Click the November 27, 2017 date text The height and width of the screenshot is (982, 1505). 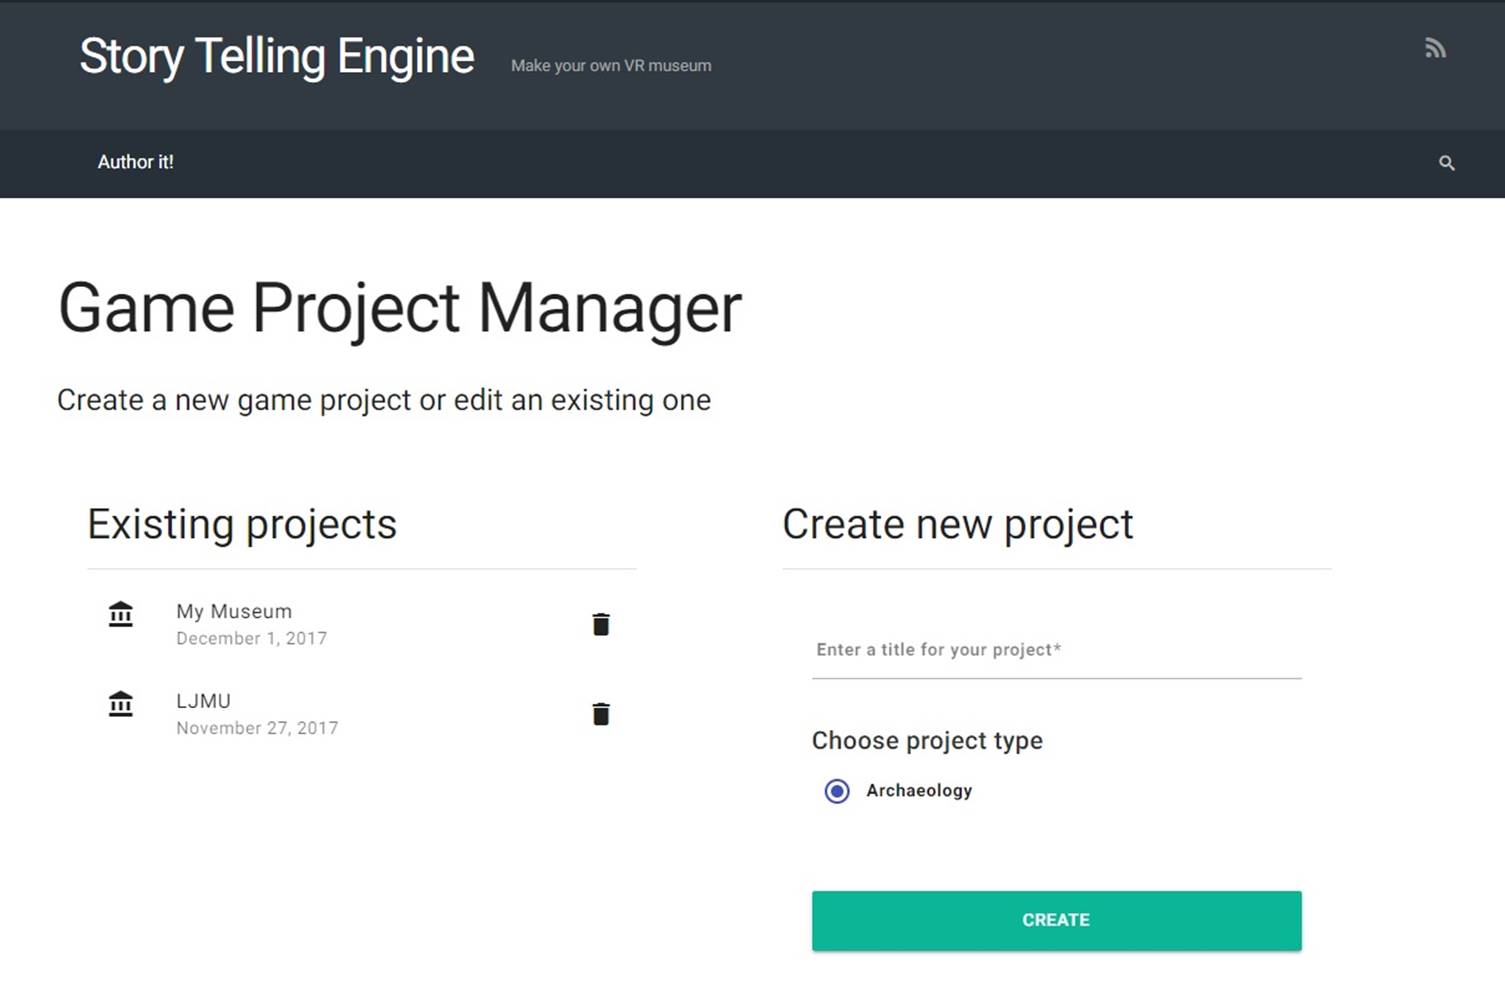(257, 728)
